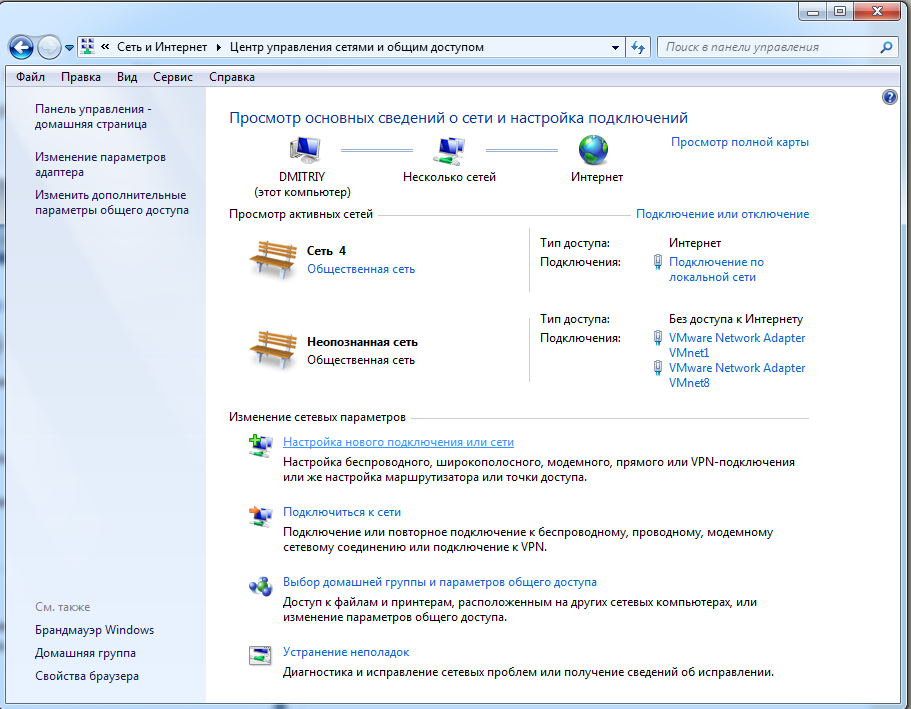Click the search magnifier icon

pyautogui.click(x=886, y=47)
